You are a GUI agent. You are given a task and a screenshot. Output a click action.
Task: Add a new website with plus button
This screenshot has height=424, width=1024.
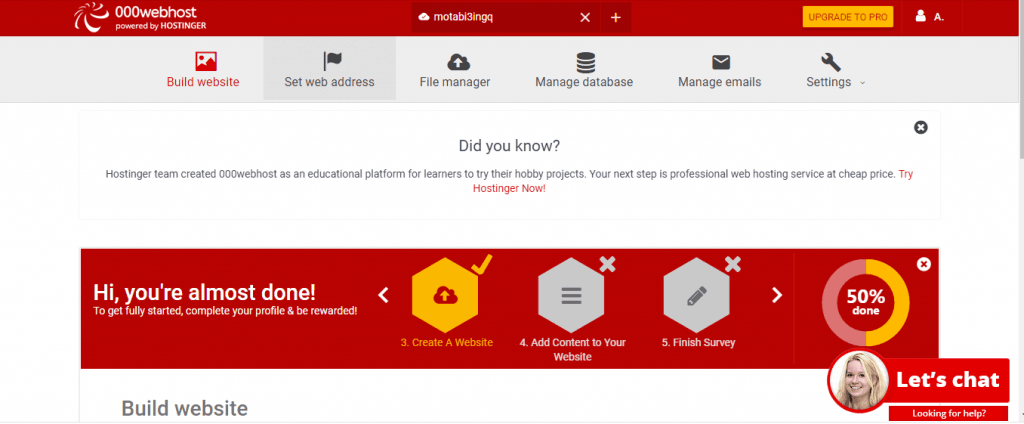pos(615,17)
